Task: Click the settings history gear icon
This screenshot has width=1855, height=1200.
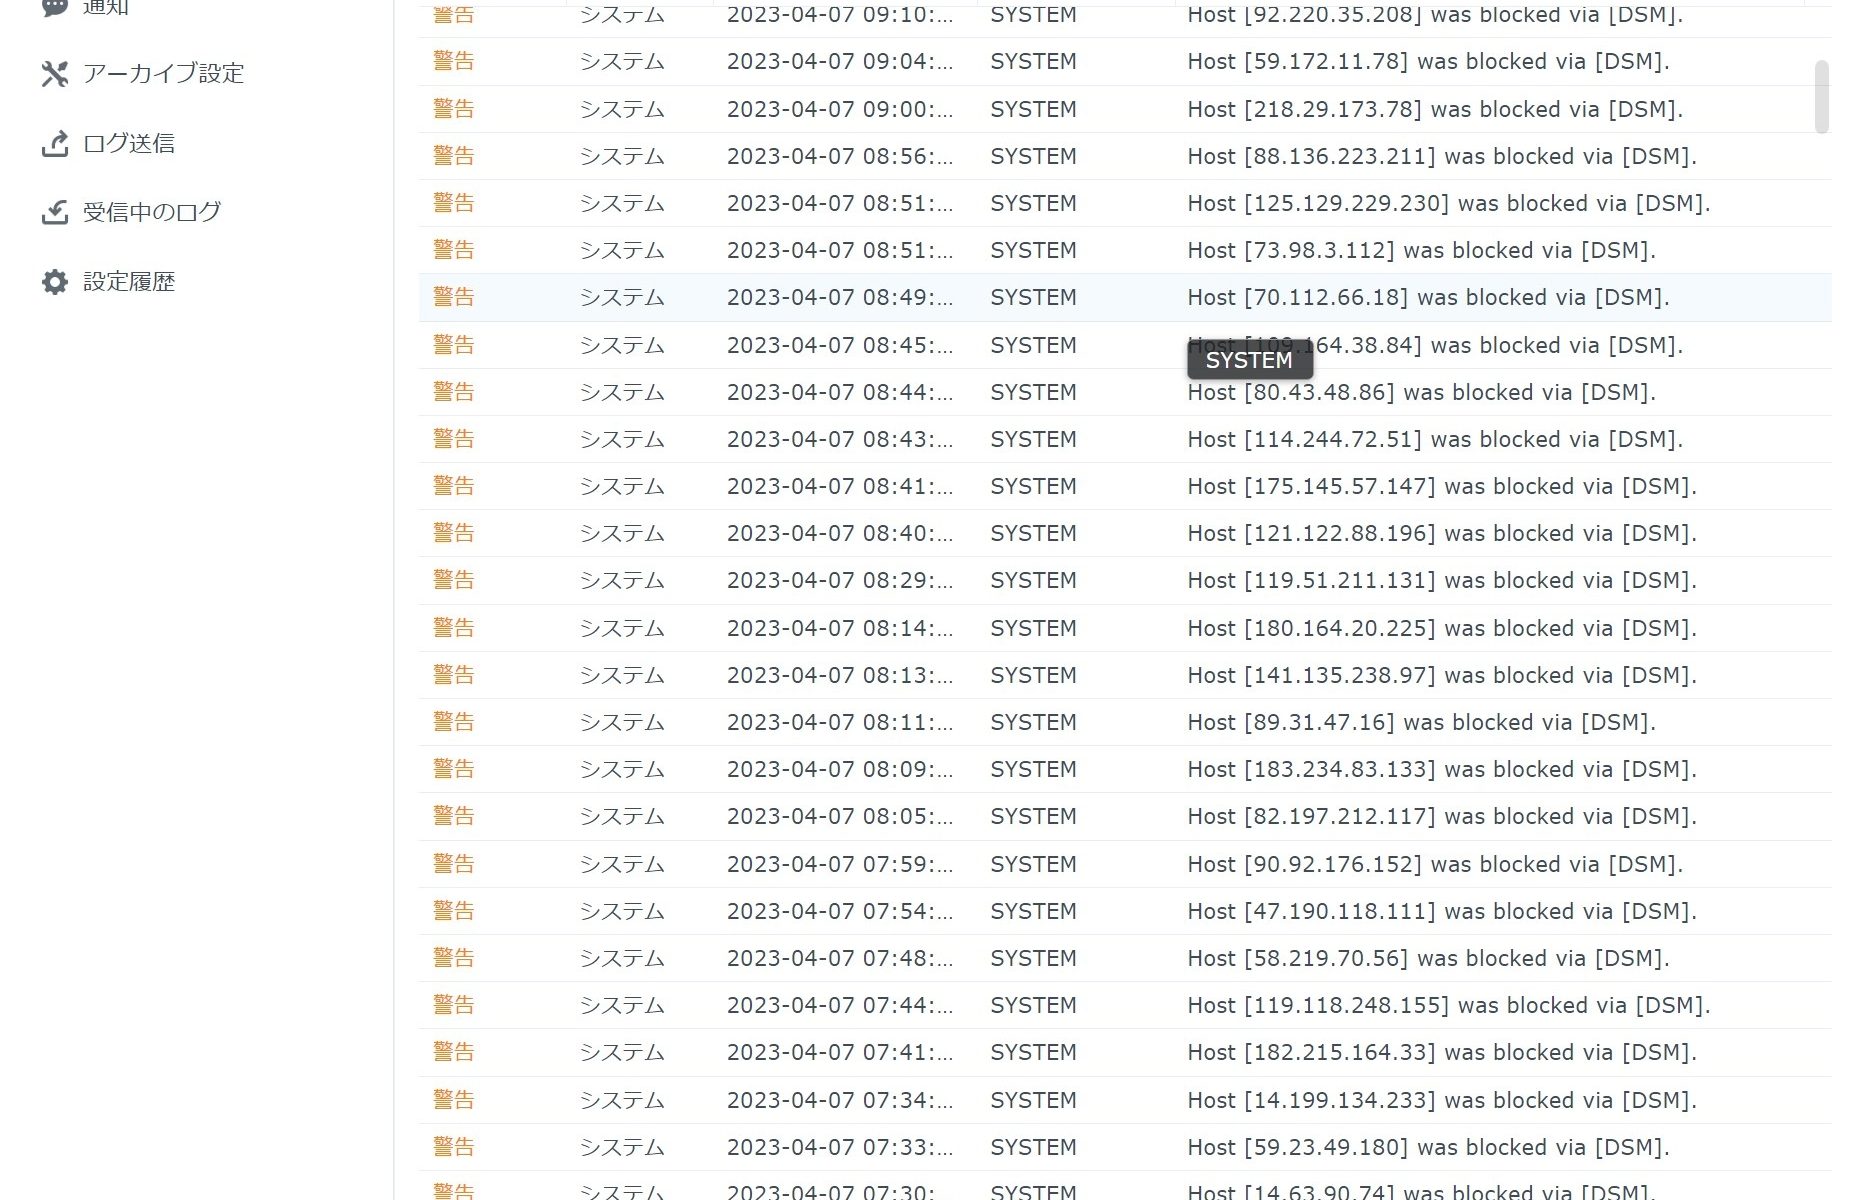Action: click(x=54, y=282)
